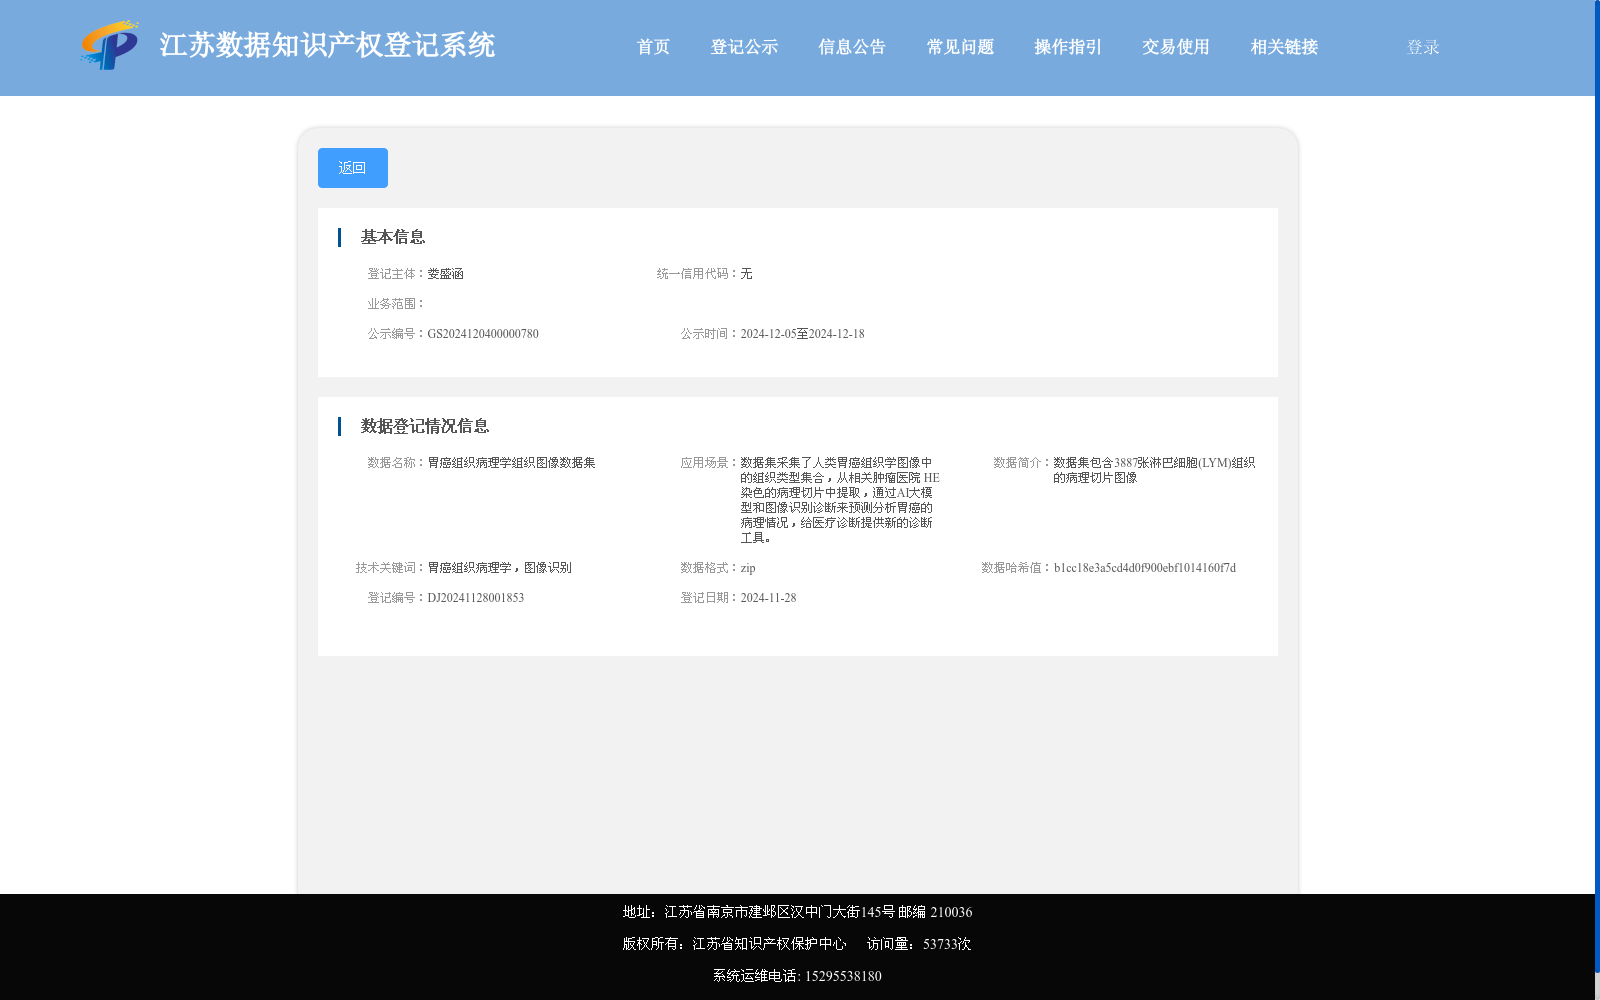Click the hash value starting b1cc18e3
The width and height of the screenshot is (1600, 1000).
coord(1145,568)
